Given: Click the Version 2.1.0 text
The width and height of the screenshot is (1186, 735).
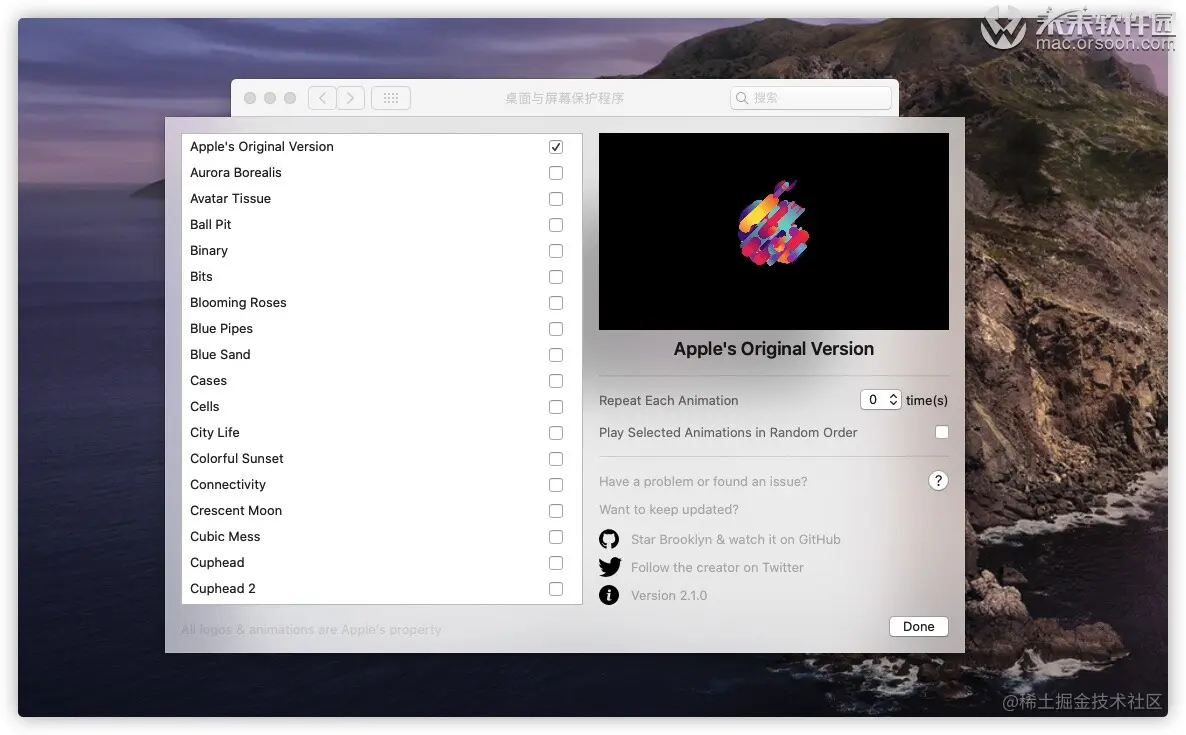Looking at the screenshot, I should tap(669, 595).
